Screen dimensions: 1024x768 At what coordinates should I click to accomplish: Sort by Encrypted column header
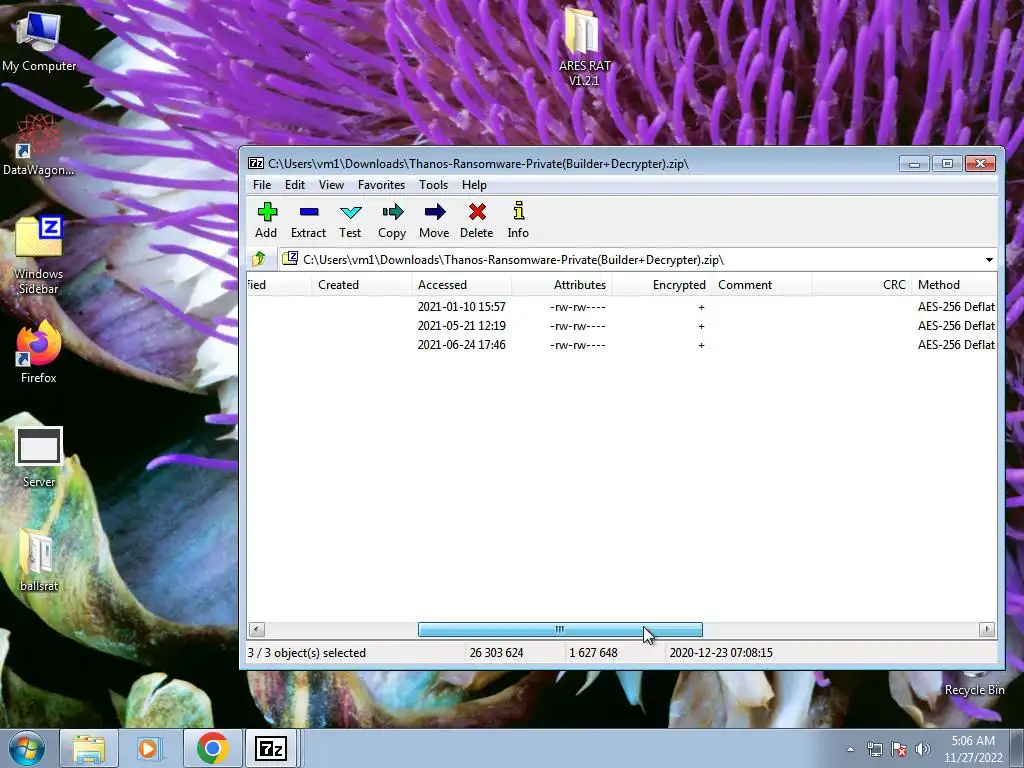coord(662,285)
